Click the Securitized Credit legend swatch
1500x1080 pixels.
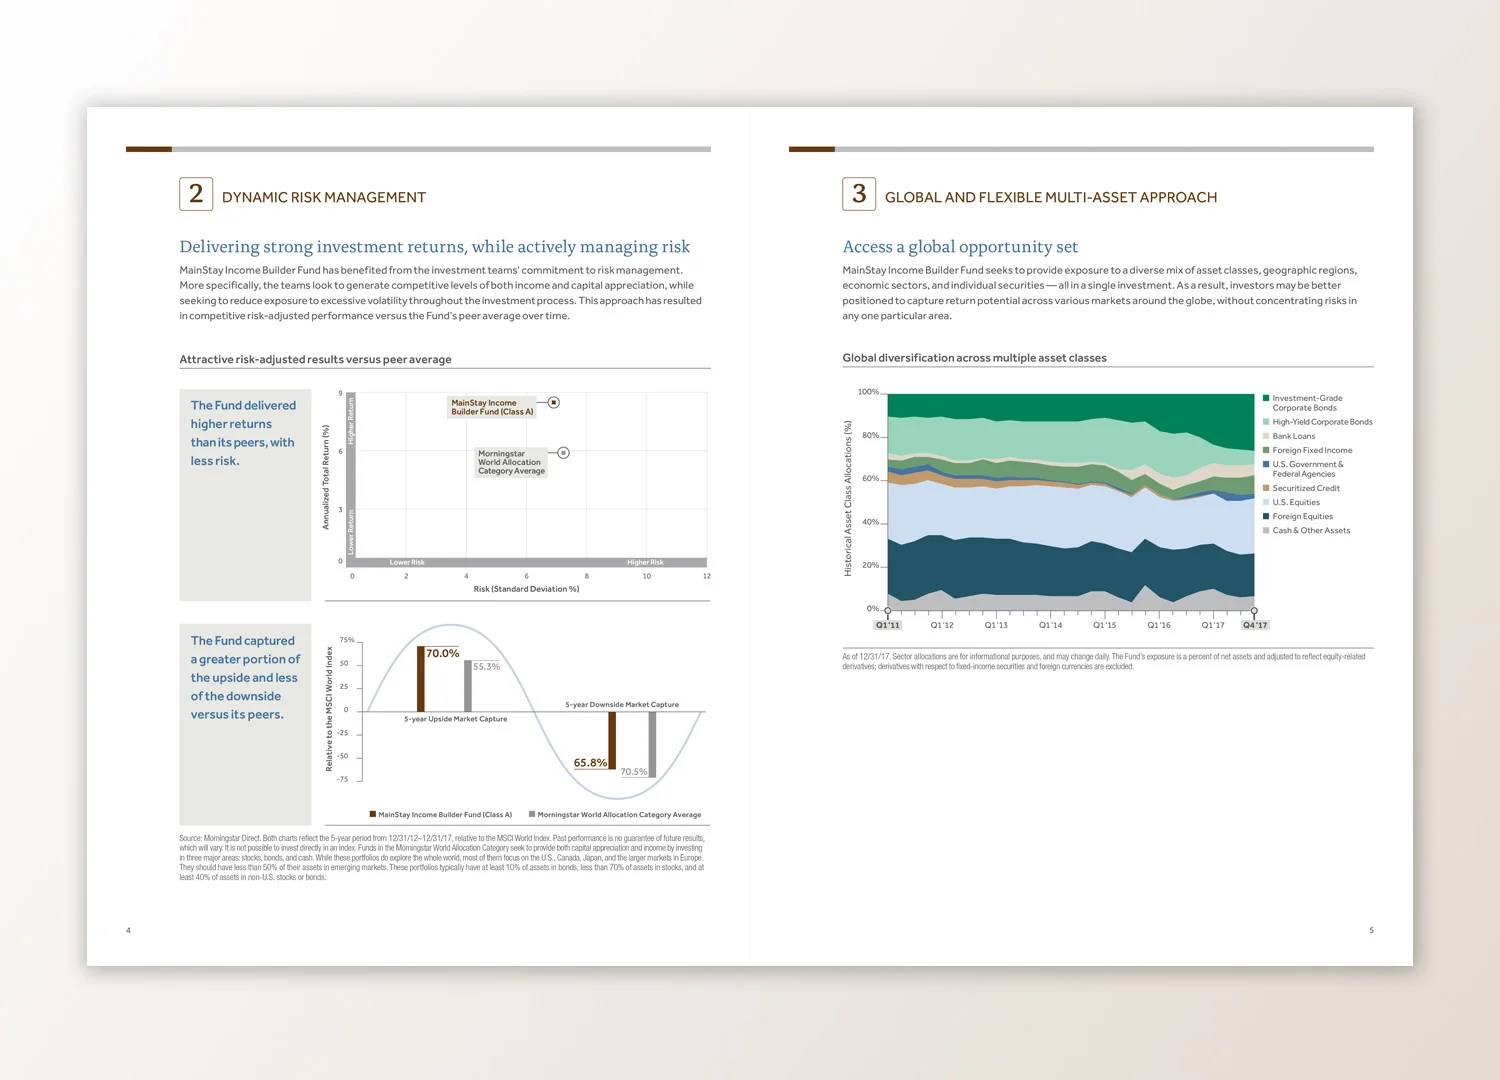click(1266, 488)
